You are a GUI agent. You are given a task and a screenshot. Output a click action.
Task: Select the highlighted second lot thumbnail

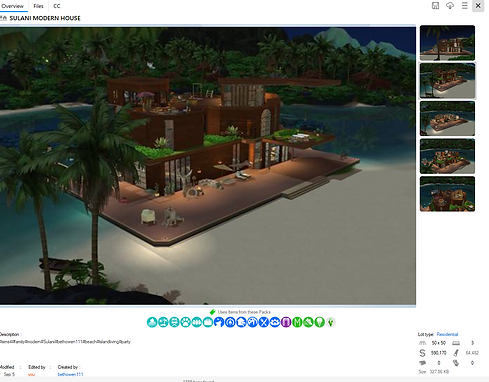point(447,81)
